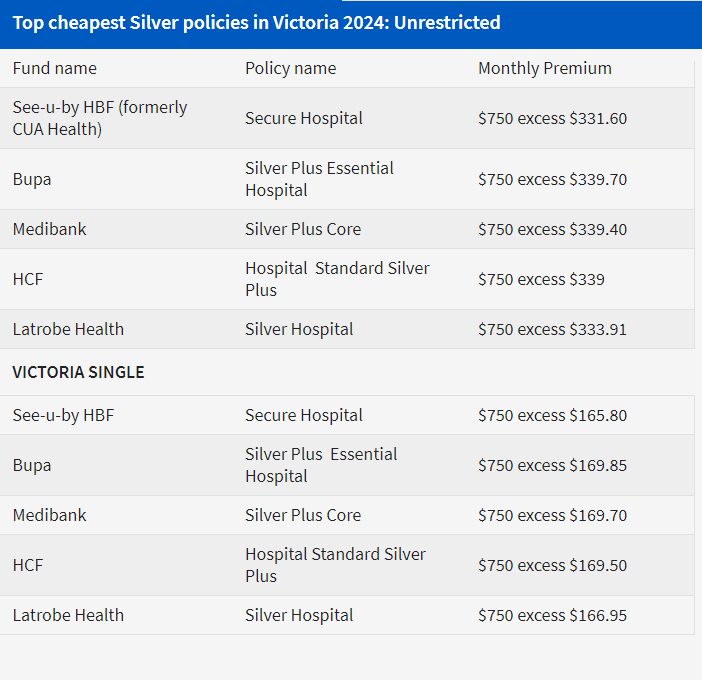Click the table title about Silver policies

point(257,22)
